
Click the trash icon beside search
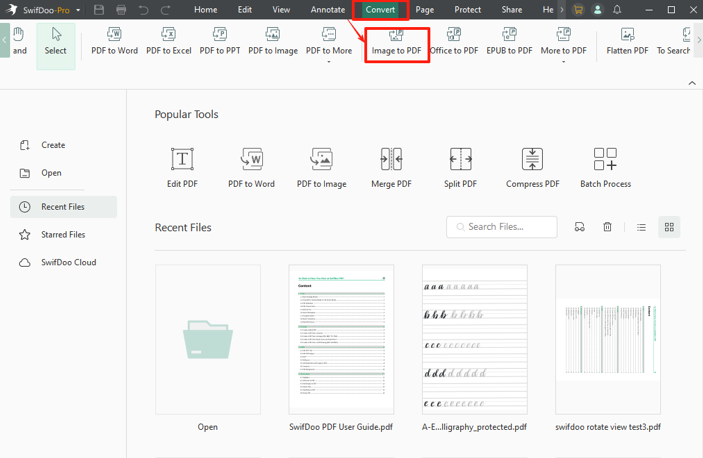[607, 227]
